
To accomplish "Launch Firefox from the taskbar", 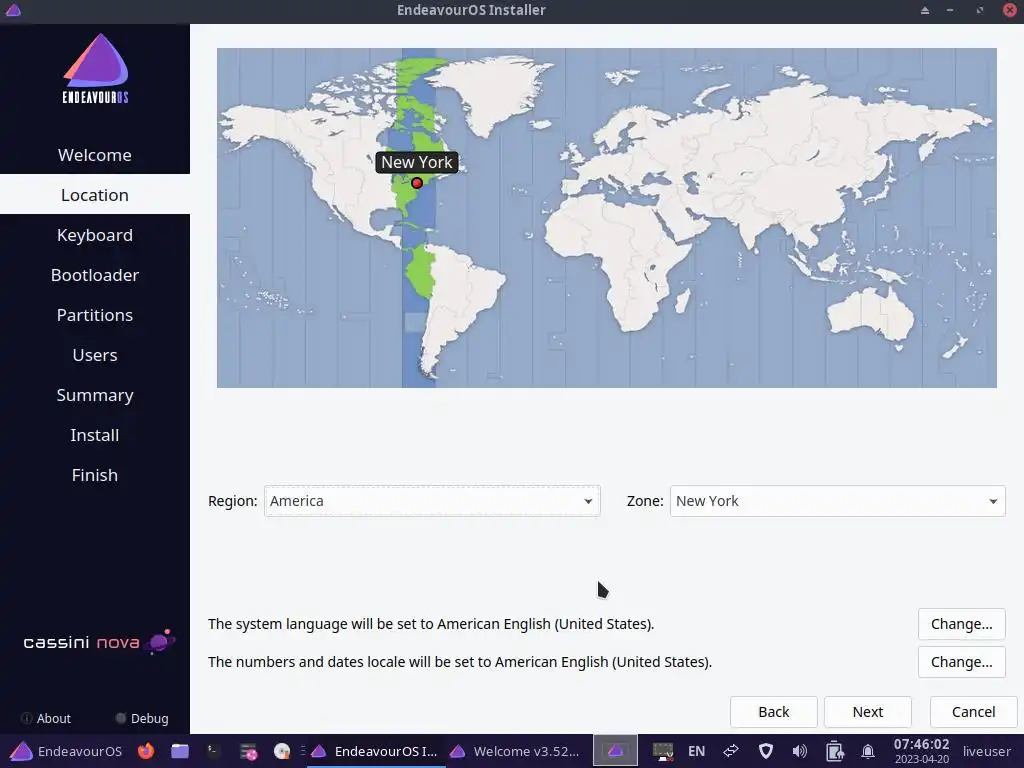I will point(146,751).
